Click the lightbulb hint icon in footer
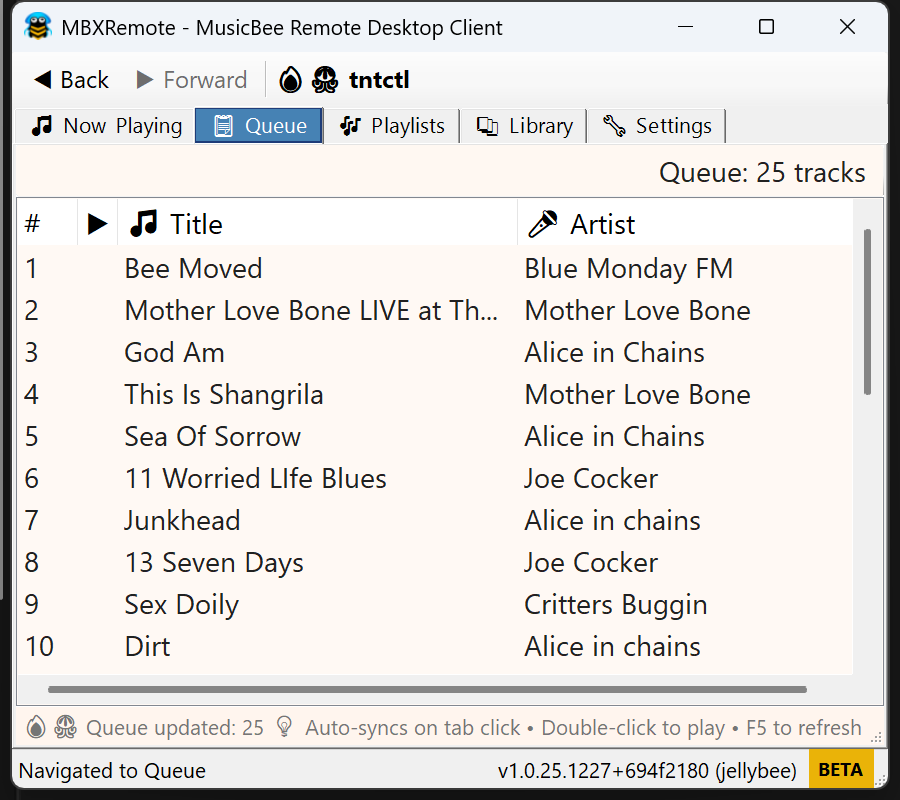Screen dimensions: 900x800 pos(284,727)
